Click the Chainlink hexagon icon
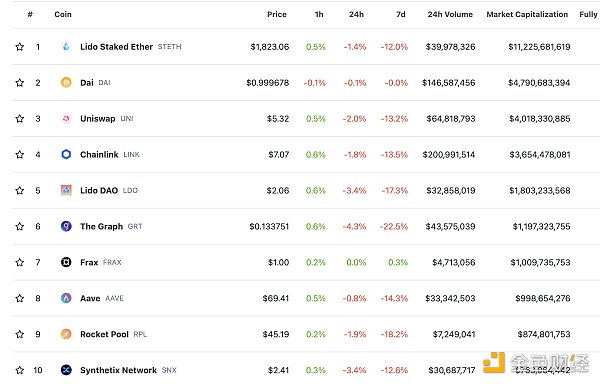The width and height of the screenshot is (600, 384). click(66, 155)
